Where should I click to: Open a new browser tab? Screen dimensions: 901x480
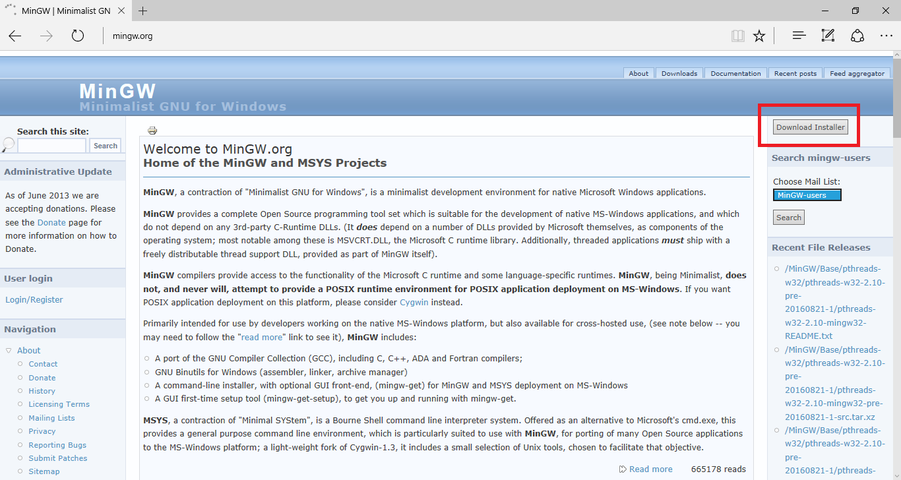tap(143, 10)
